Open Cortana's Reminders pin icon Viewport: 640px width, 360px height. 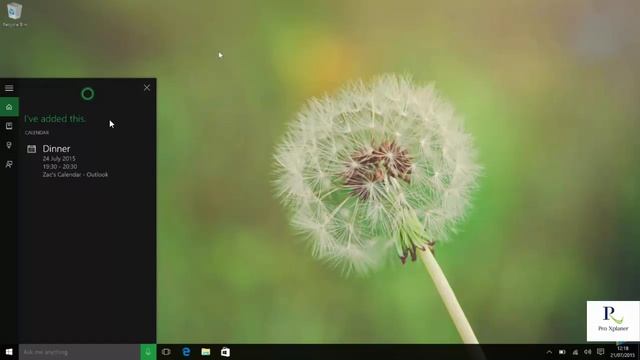[x=9, y=145]
